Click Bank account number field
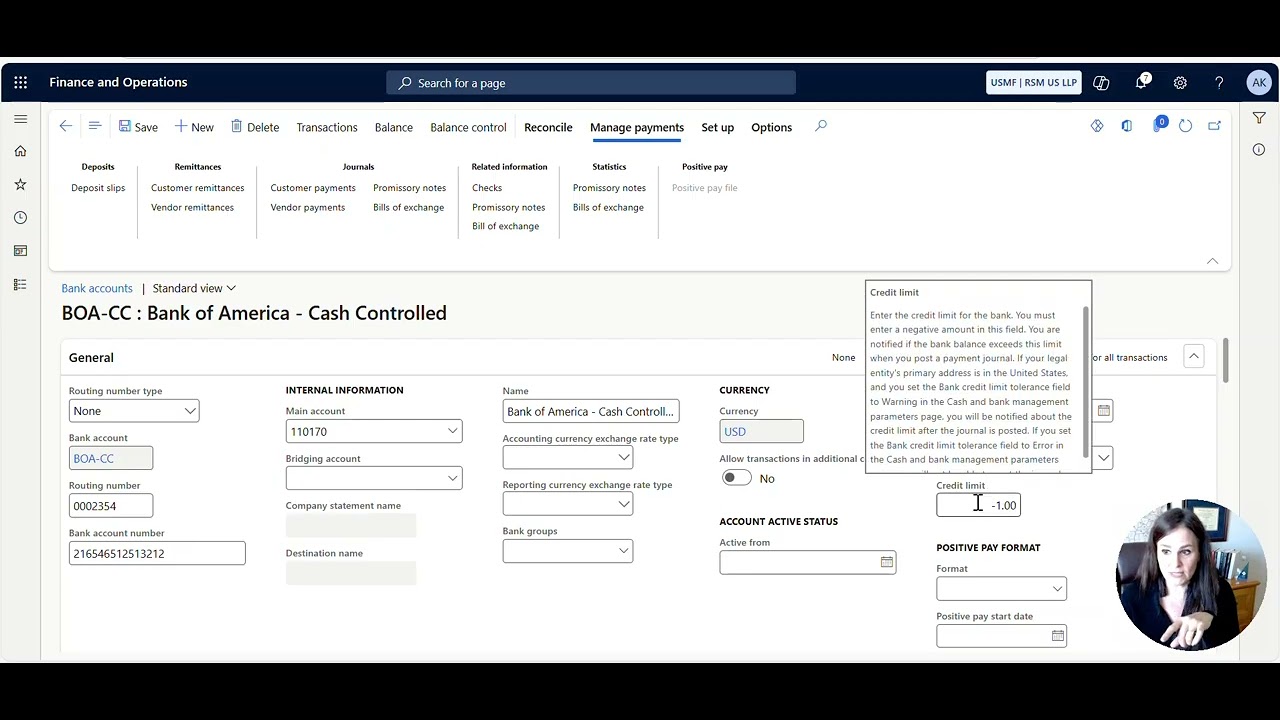This screenshot has width=1280, height=720. pyautogui.click(x=157, y=553)
